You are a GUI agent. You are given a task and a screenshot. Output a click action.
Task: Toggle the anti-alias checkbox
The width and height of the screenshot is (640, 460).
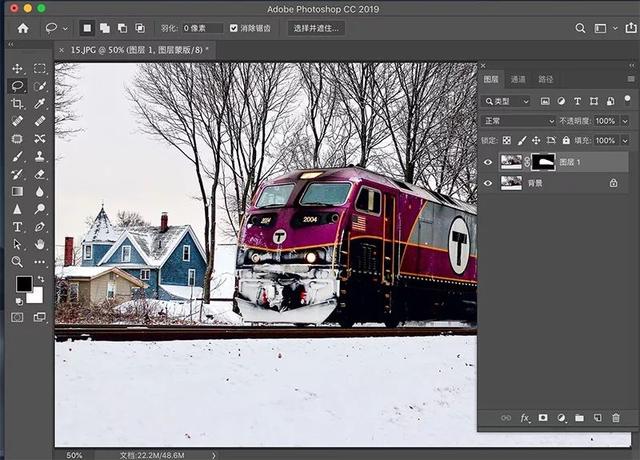[x=233, y=28]
